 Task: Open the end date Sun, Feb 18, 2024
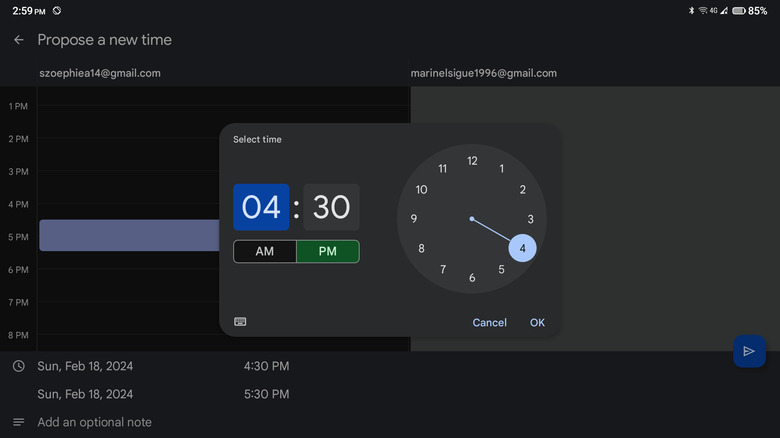click(85, 394)
